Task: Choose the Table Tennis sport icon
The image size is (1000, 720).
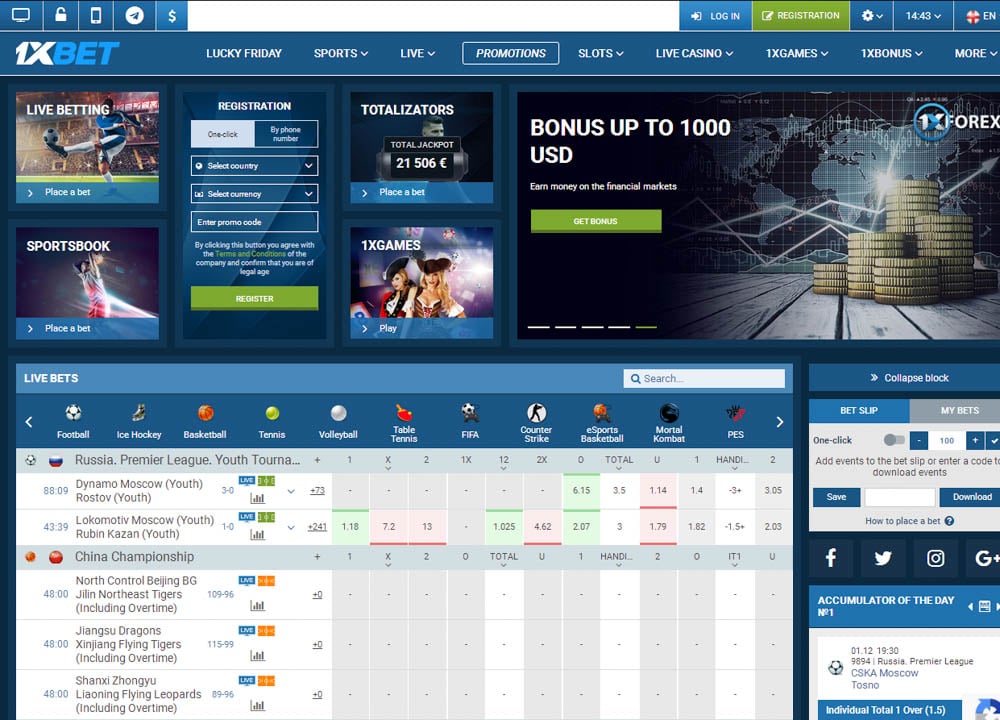Action: pyautogui.click(x=404, y=421)
